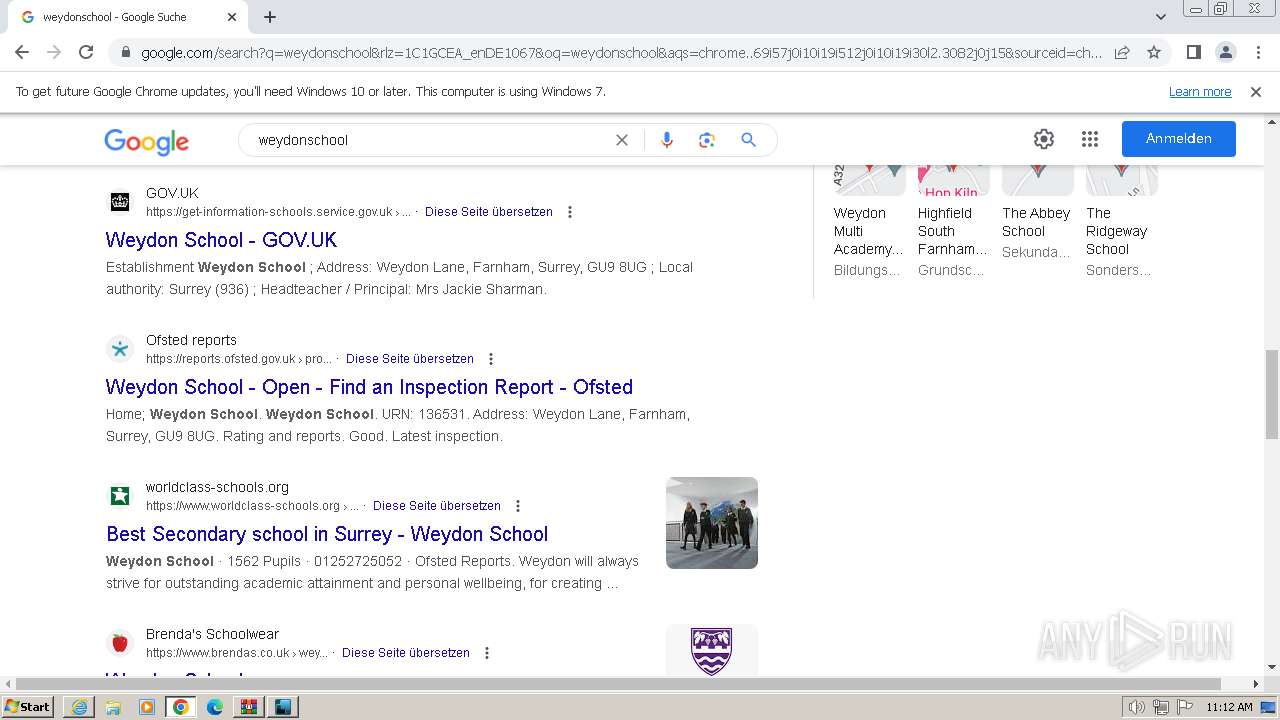Bookmark this page with the star icon
This screenshot has width=1280, height=720.
(x=1154, y=52)
